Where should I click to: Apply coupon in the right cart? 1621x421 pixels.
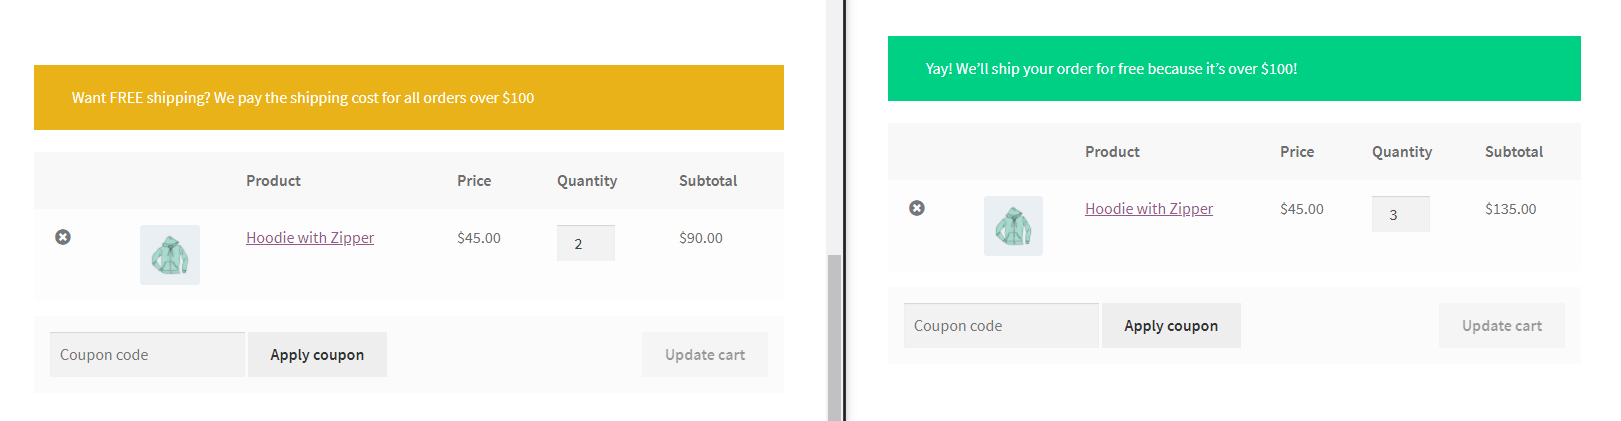tap(1171, 326)
